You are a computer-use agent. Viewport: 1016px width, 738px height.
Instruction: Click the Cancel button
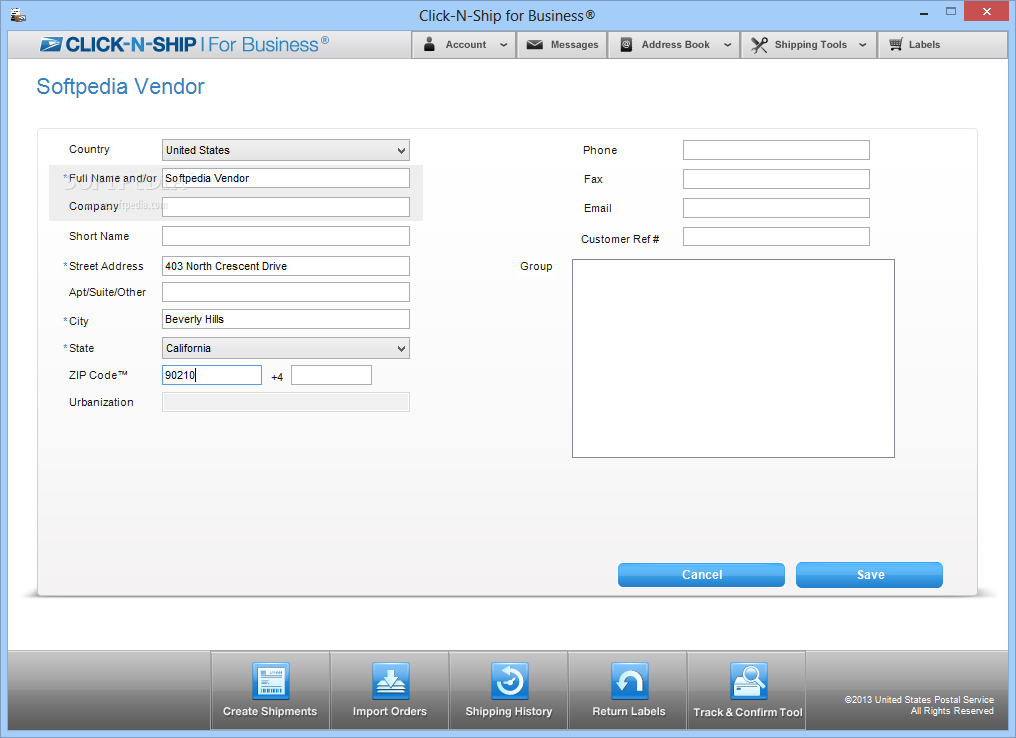pos(702,575)
